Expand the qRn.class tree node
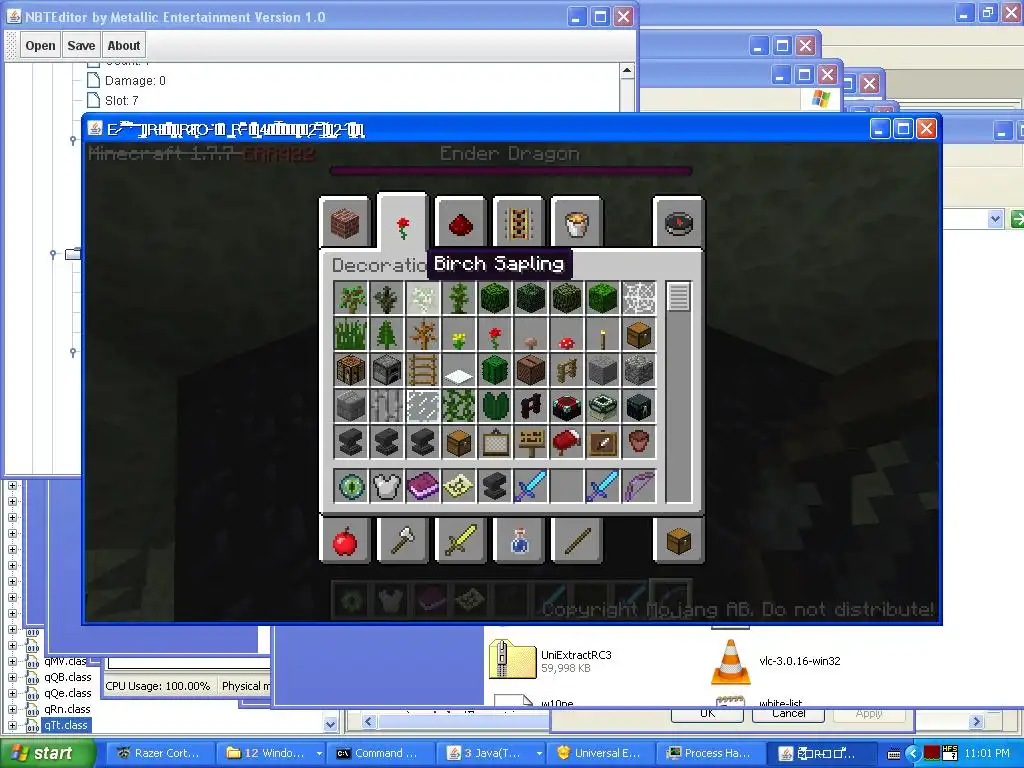 pyautogui.click(x=12, y=709)
